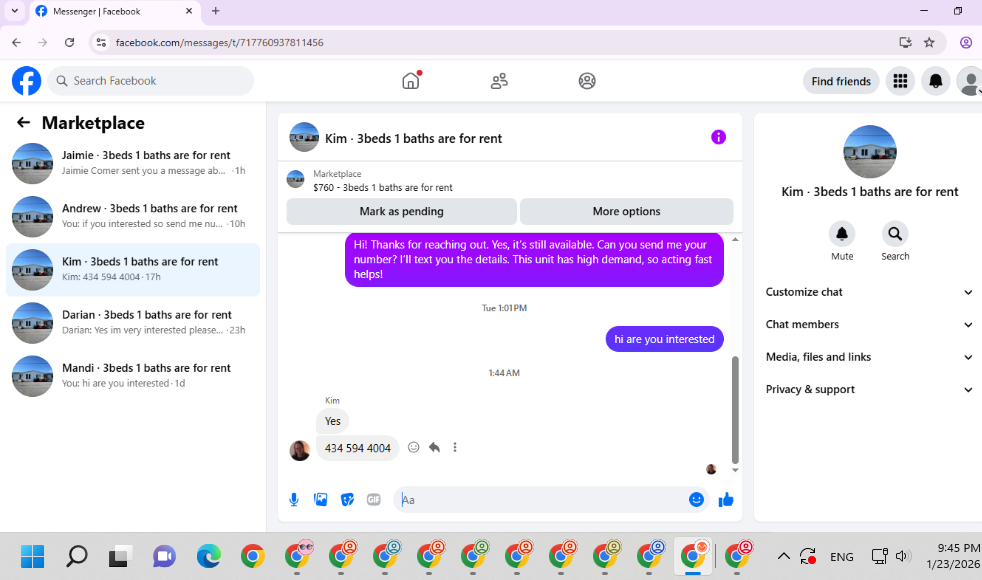Open Windows Start menu
This screenshot has height=580, width=982.
click(33, 556)
